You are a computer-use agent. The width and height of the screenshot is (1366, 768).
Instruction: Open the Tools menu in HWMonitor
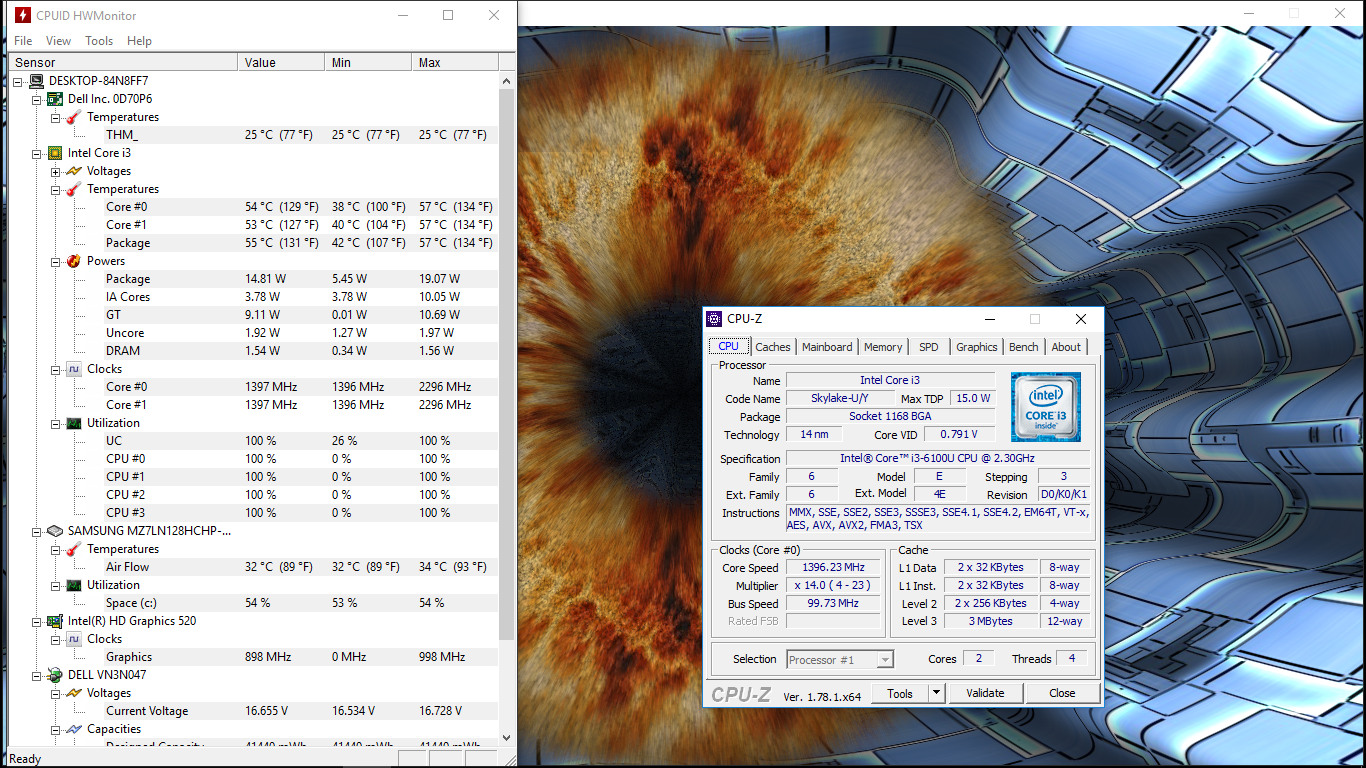[x=99, y=41]
